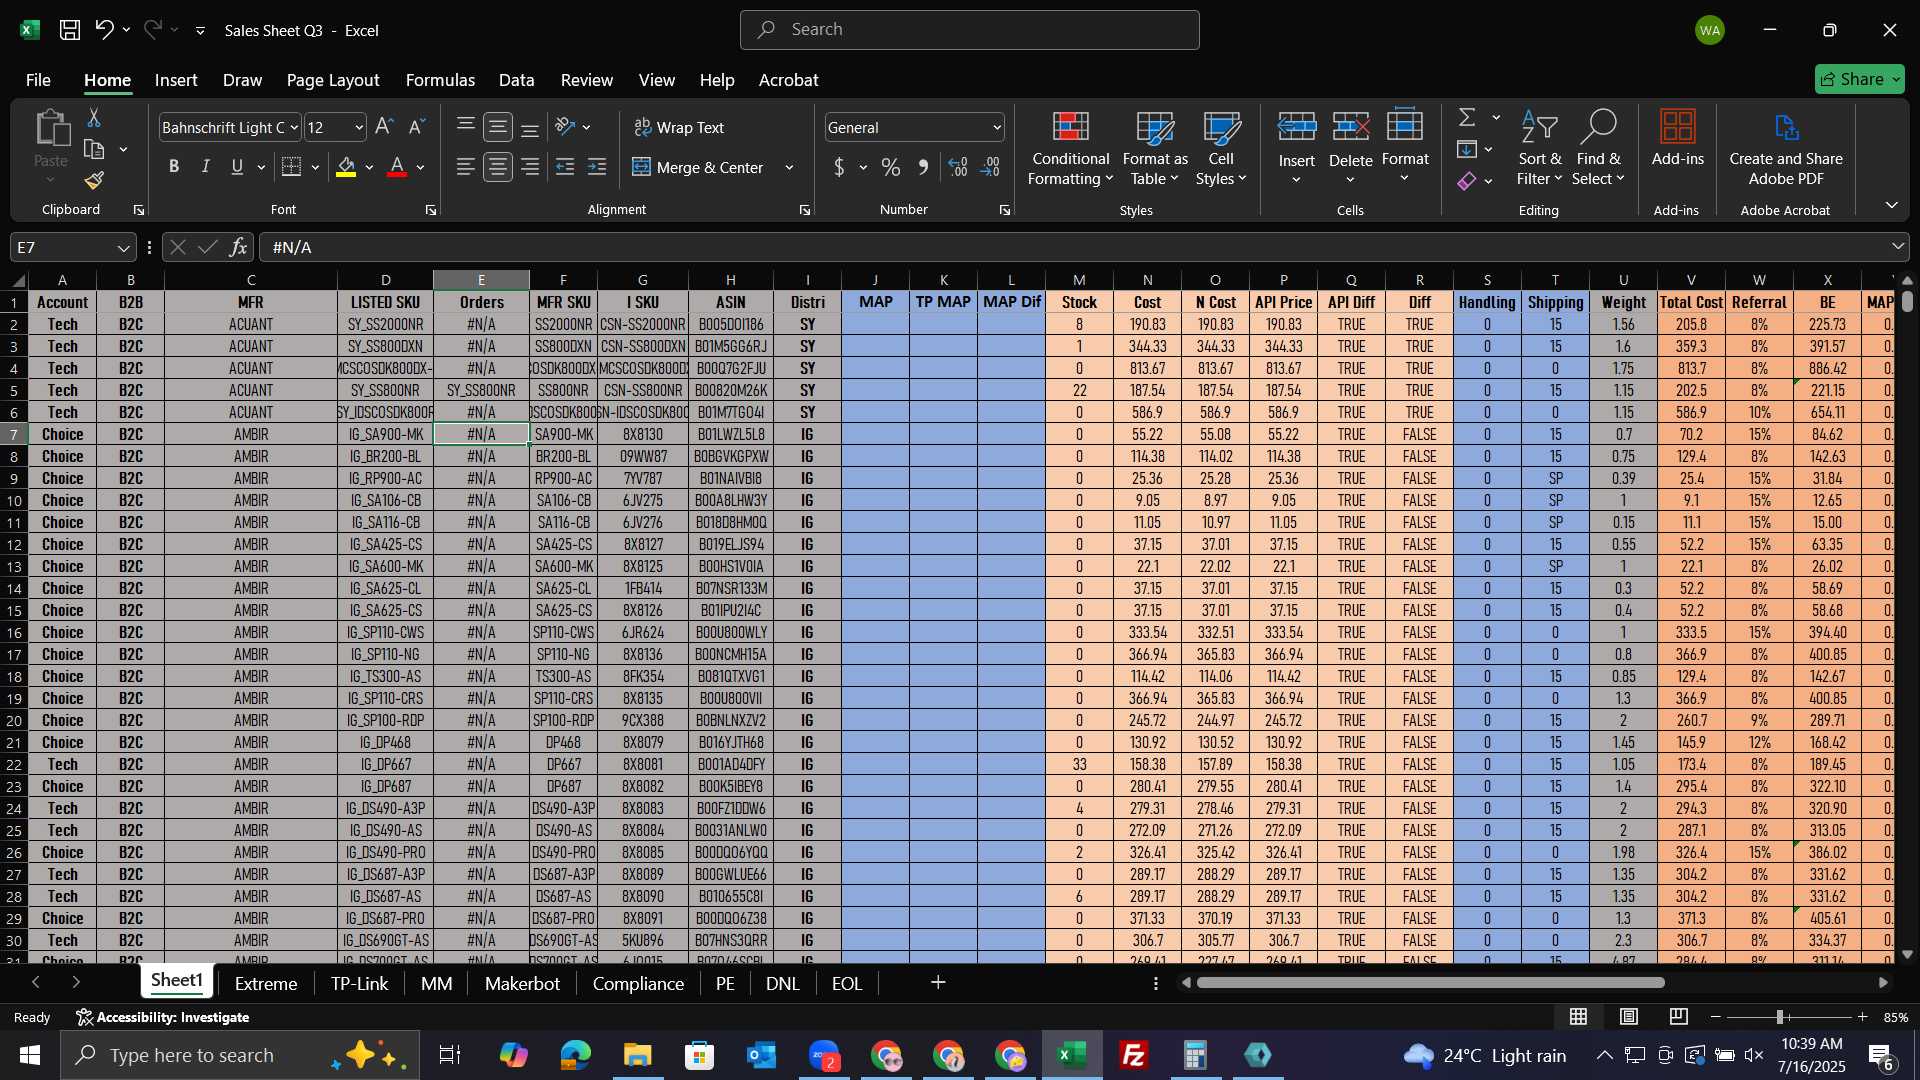Switch to the TP-Link sheet tab
The height and width of the screenshot is (1080, 1920).
[359, 984]
